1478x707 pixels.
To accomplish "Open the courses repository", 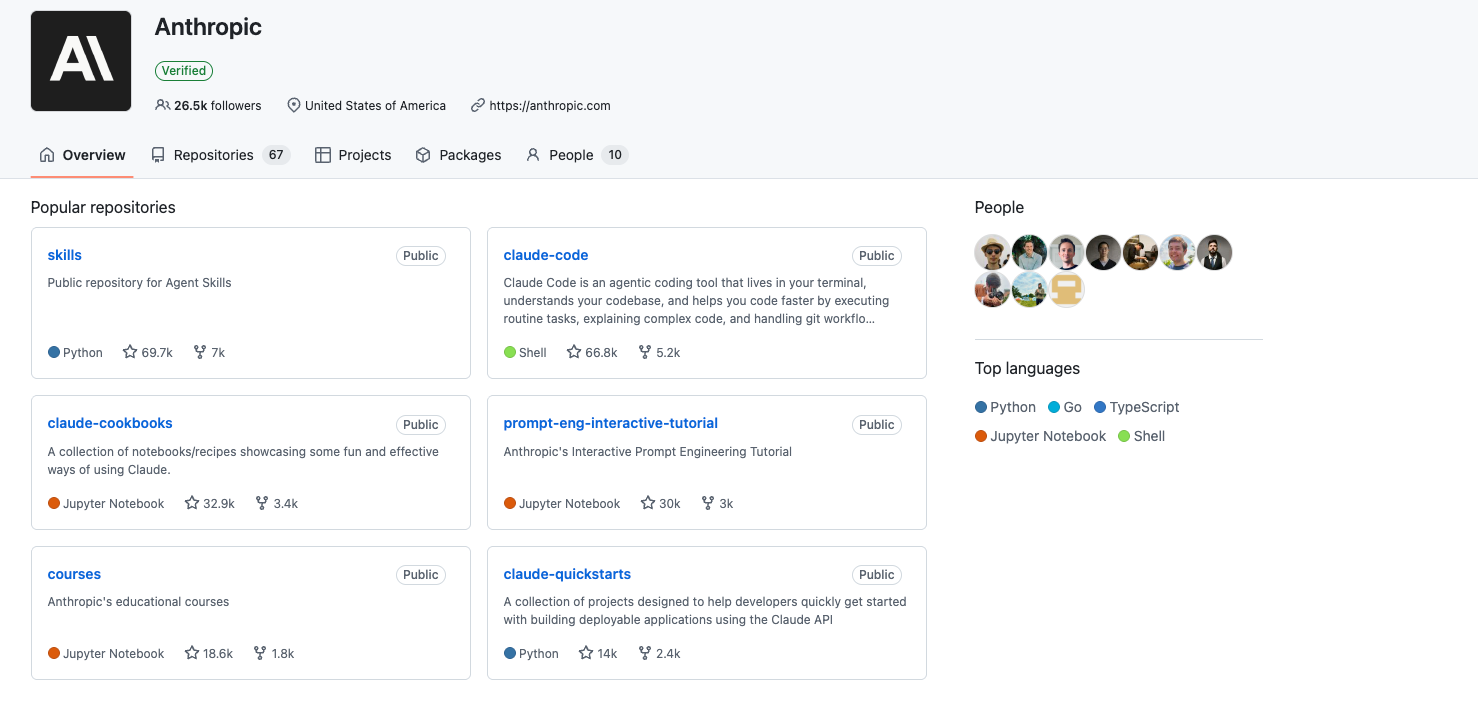I will pyautogui.click(x=74, y=574).
